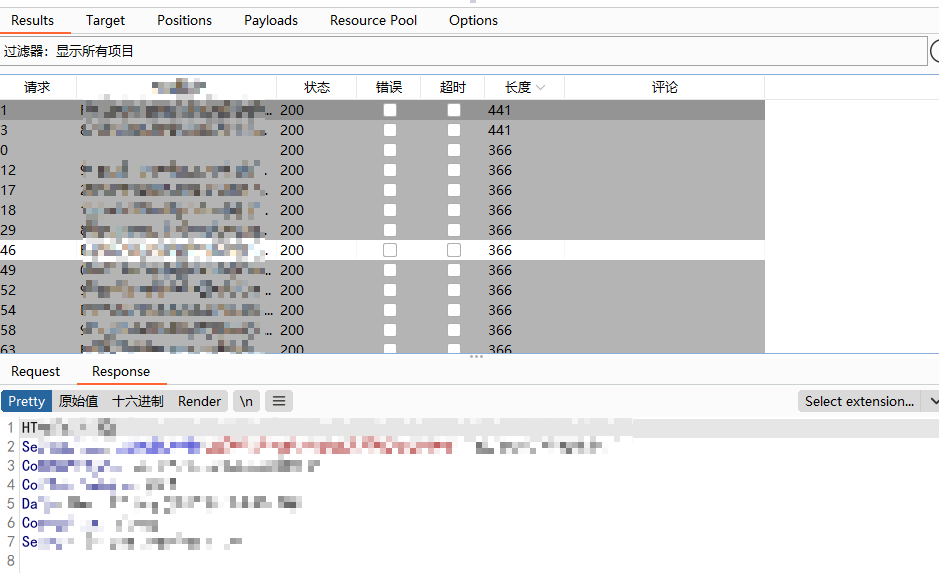Toggle the 错误 checkbox in row 12
Screen dimensions: 939x573
pos(390,170)
